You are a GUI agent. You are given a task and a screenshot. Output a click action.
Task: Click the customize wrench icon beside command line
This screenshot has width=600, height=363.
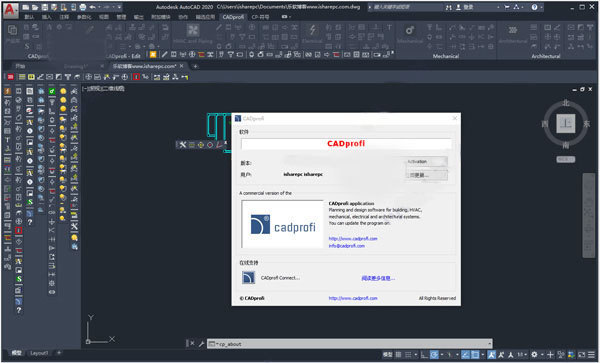201,343
